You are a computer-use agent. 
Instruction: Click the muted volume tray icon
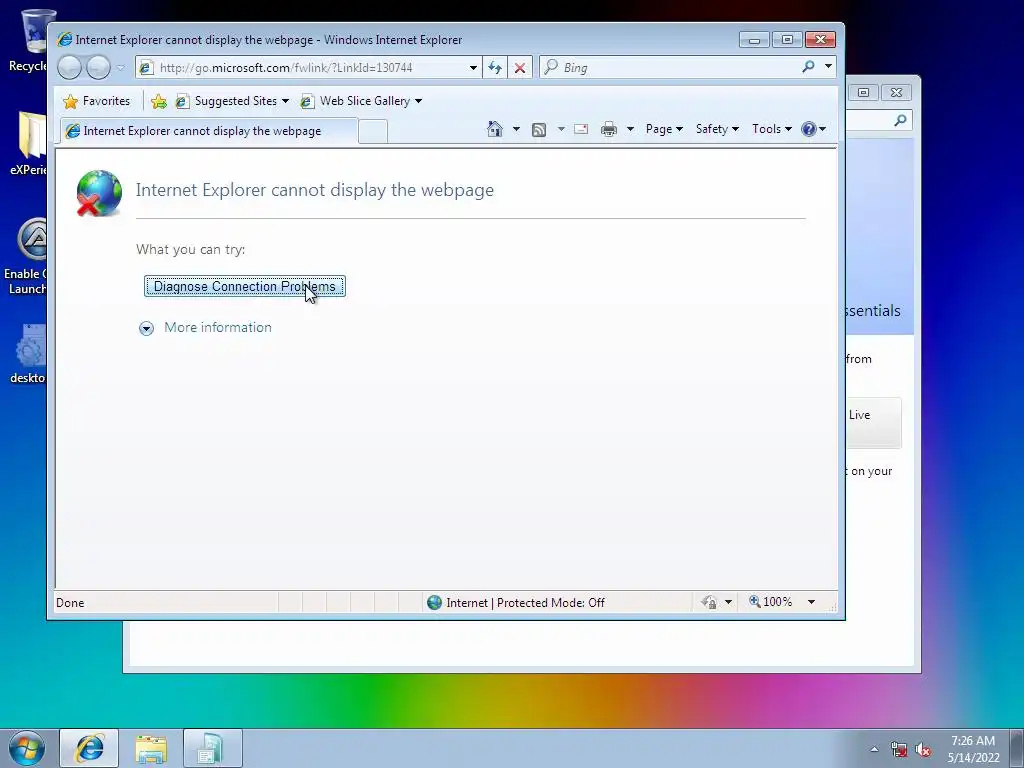tap(923, 749)
